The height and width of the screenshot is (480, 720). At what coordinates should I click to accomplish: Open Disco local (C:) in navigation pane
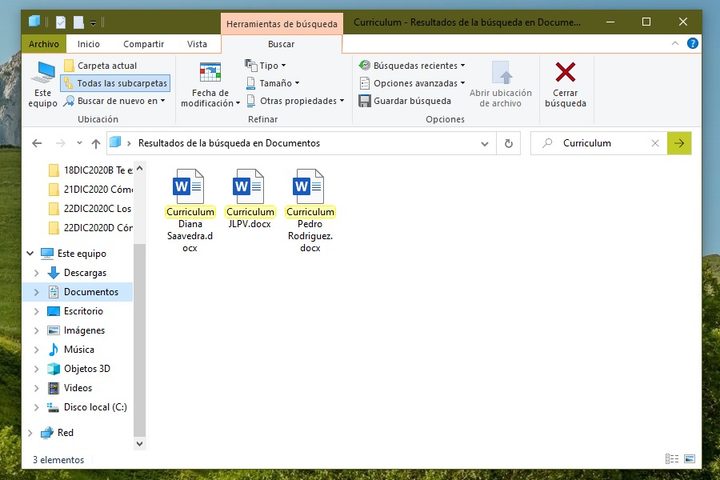(87, 407)
